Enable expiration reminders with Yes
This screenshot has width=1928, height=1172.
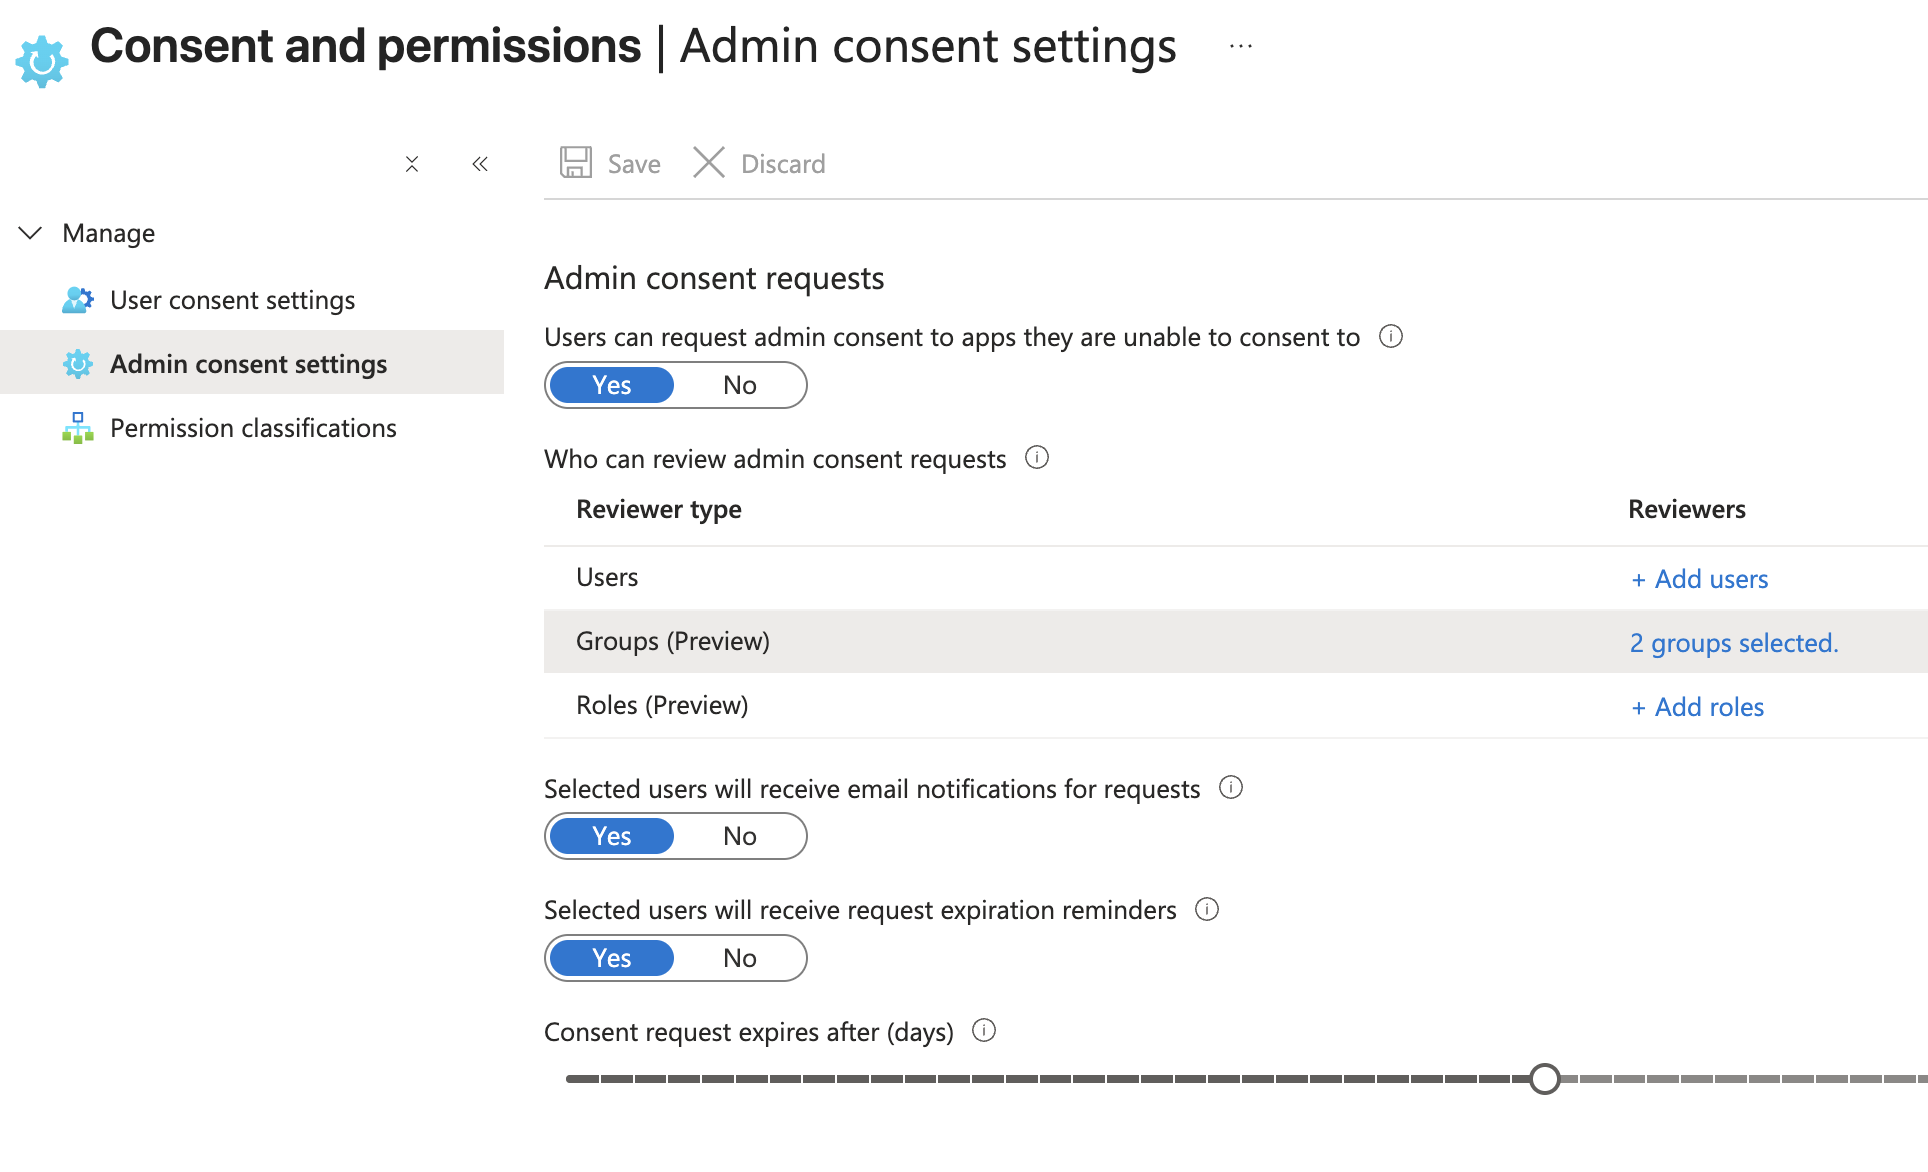tap(612, 958)
